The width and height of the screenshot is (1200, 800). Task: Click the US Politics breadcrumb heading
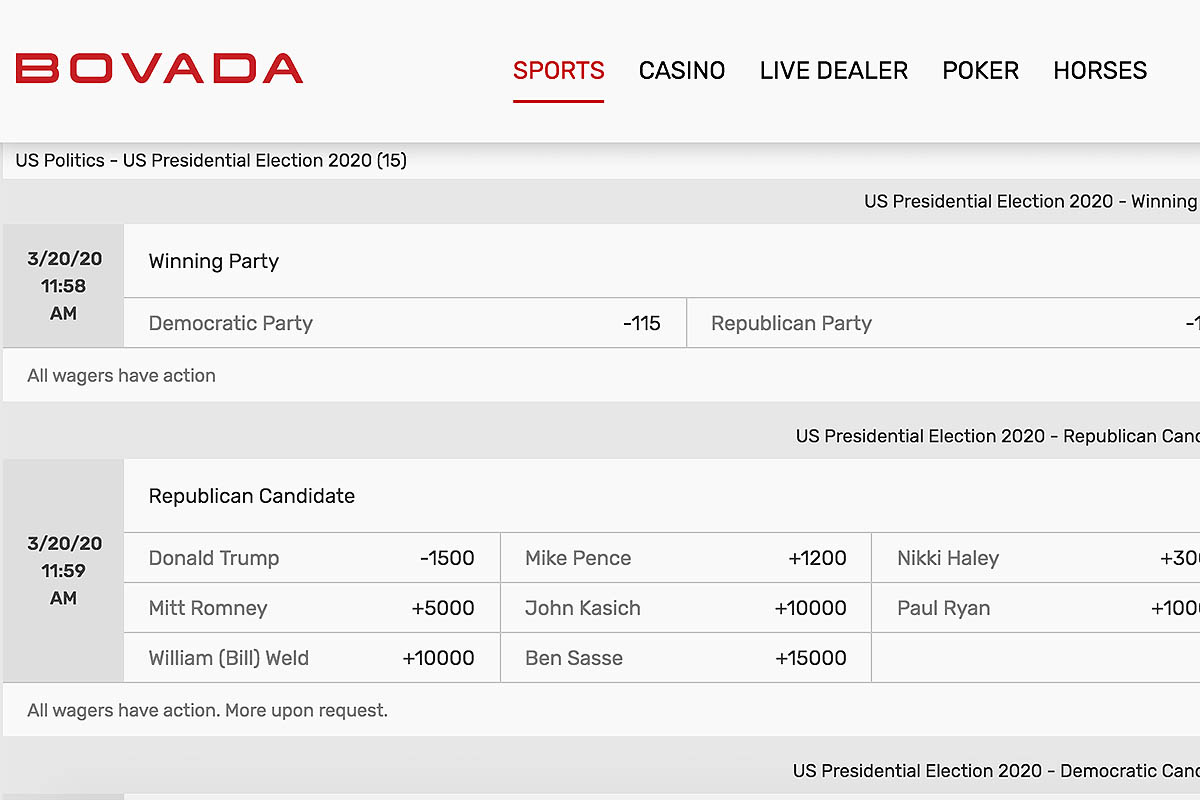pos(211,160)
